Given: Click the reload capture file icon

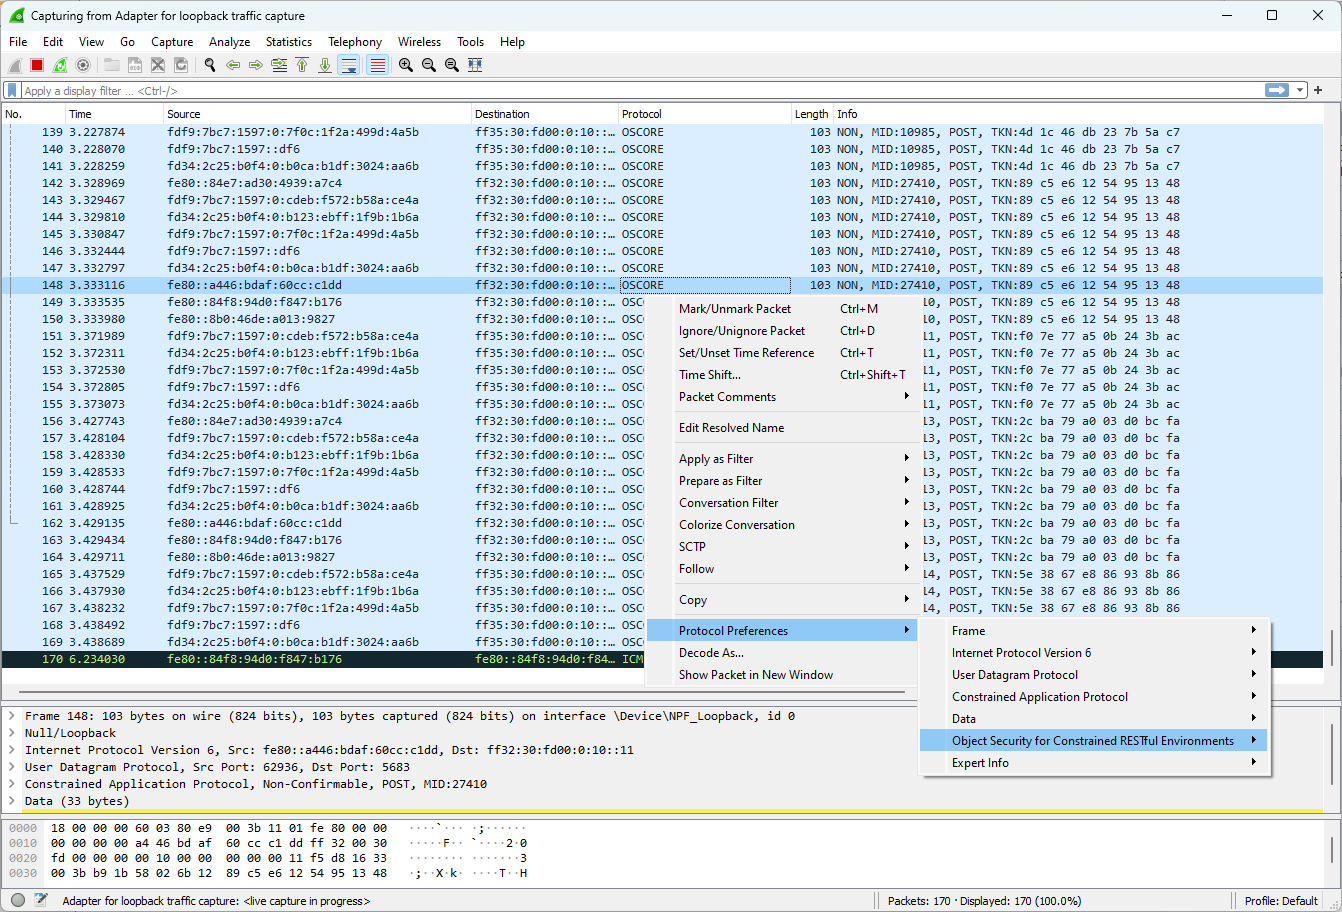Looking at the screenshot, I should [181, 65].
